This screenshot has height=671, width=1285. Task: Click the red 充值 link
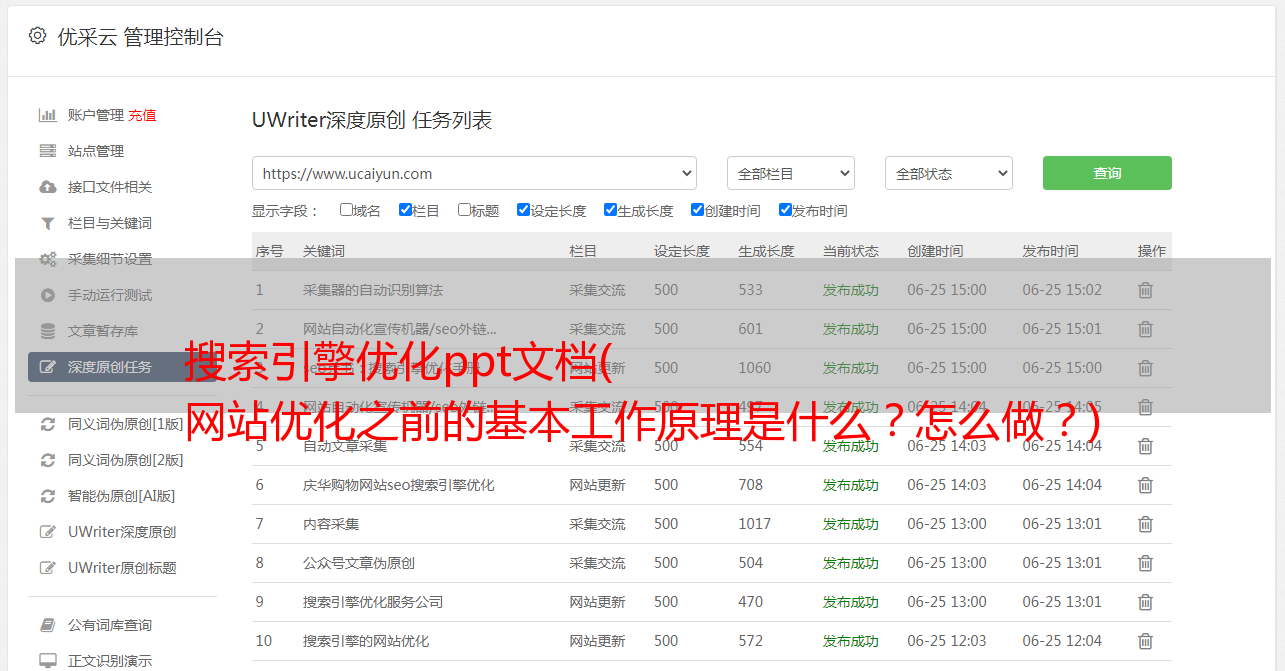point(142,115)
